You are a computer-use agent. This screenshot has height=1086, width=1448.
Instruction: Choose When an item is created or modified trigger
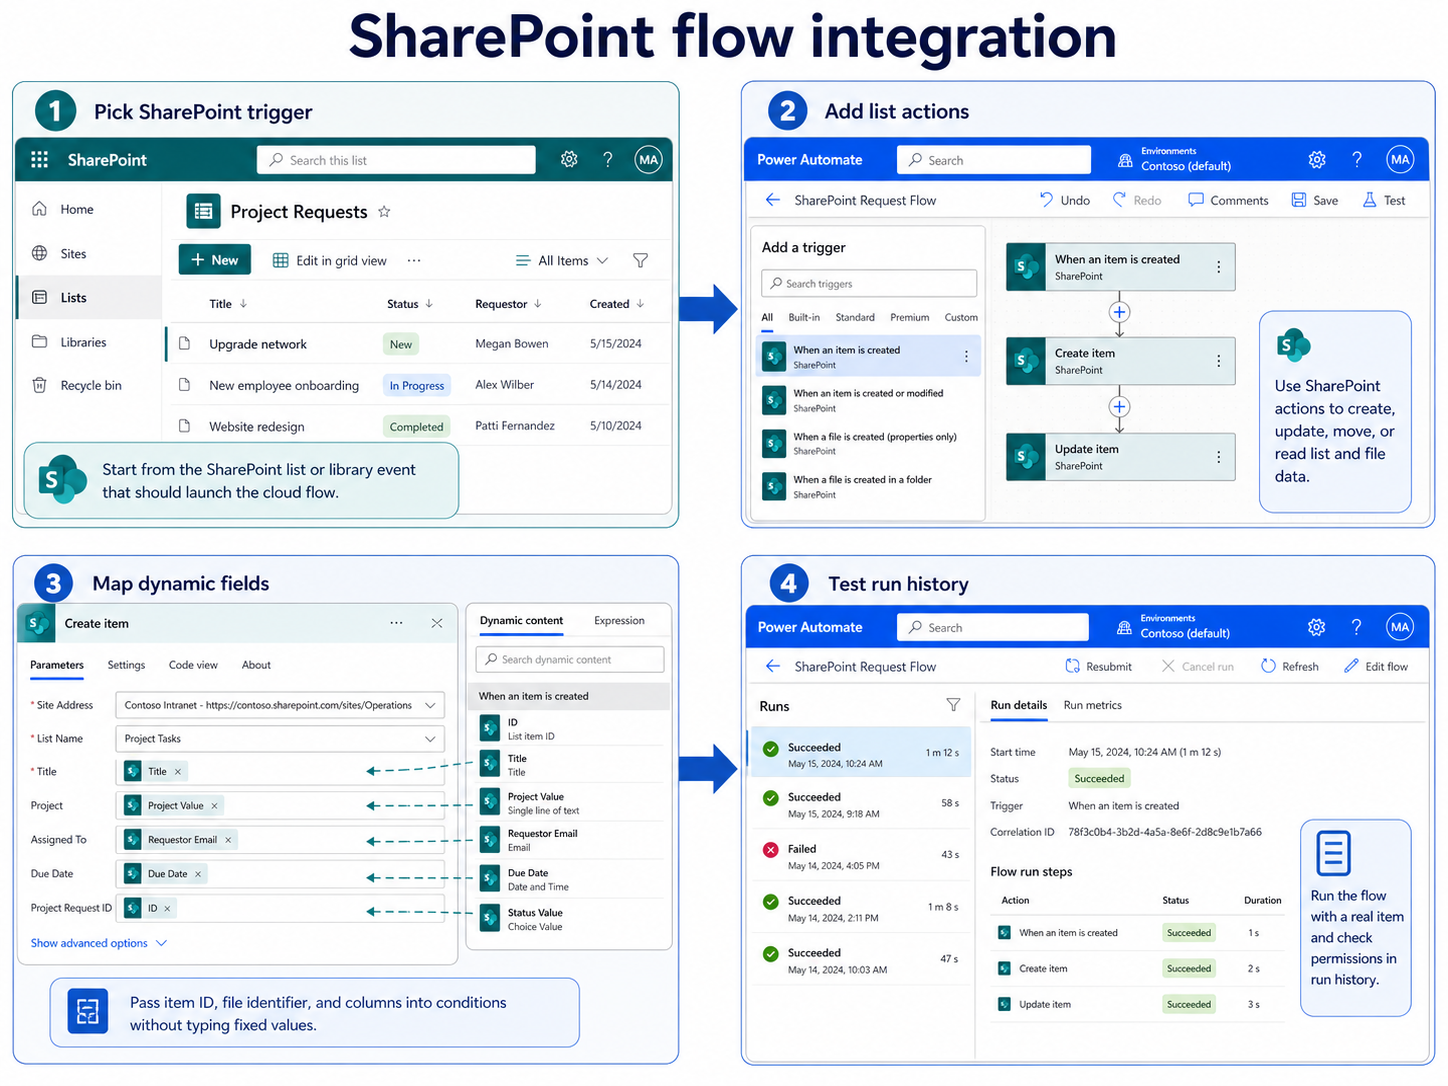pyautogui.click(x=868, y=400)
